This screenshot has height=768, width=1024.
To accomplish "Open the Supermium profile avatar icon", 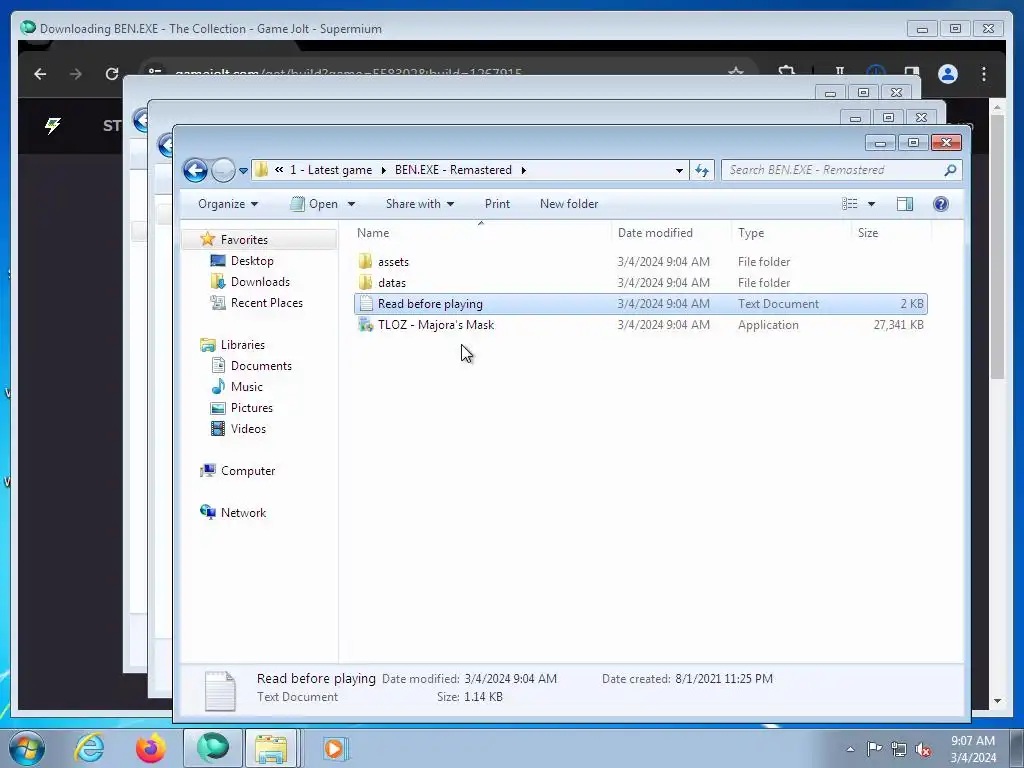I will pos(948,74).
